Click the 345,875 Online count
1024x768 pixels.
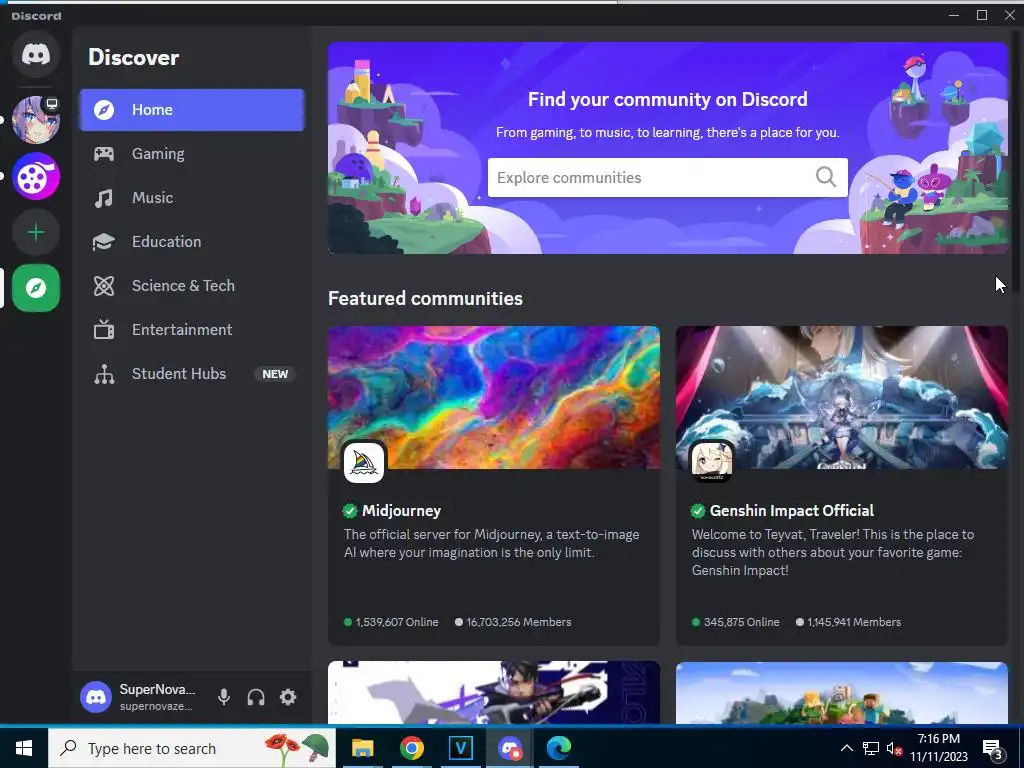point(735,622)
